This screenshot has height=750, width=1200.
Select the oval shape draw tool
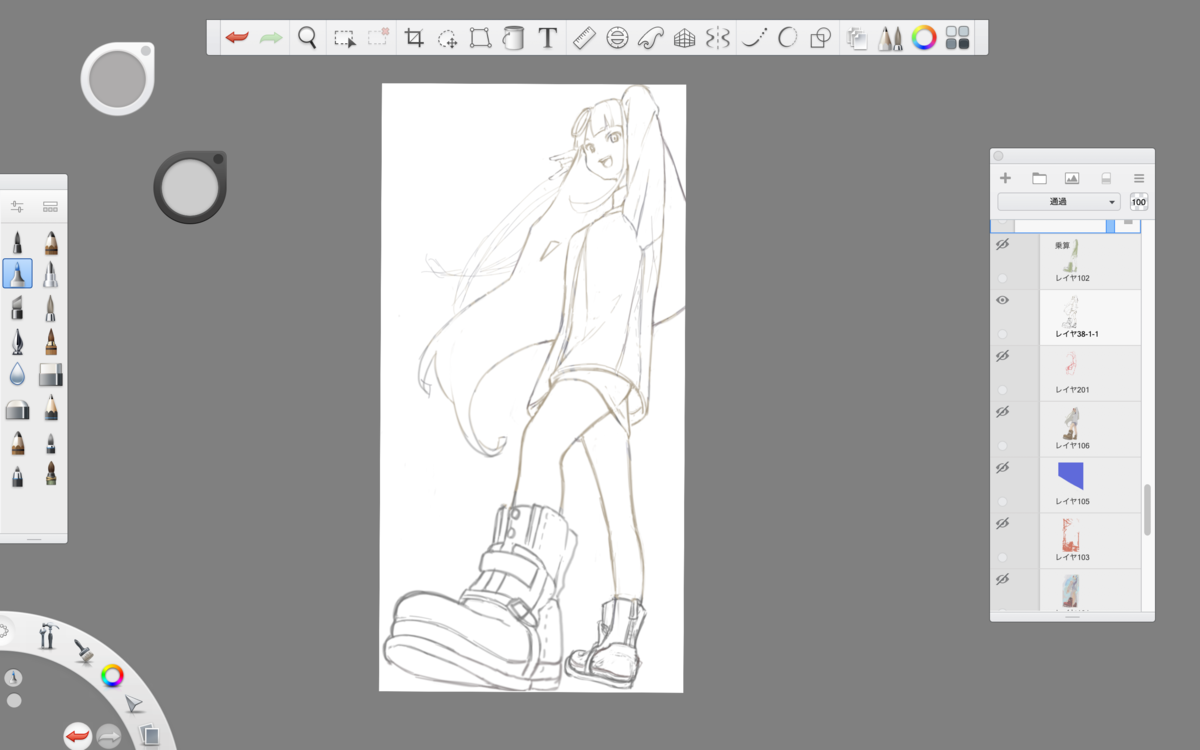tap(787, 39)
